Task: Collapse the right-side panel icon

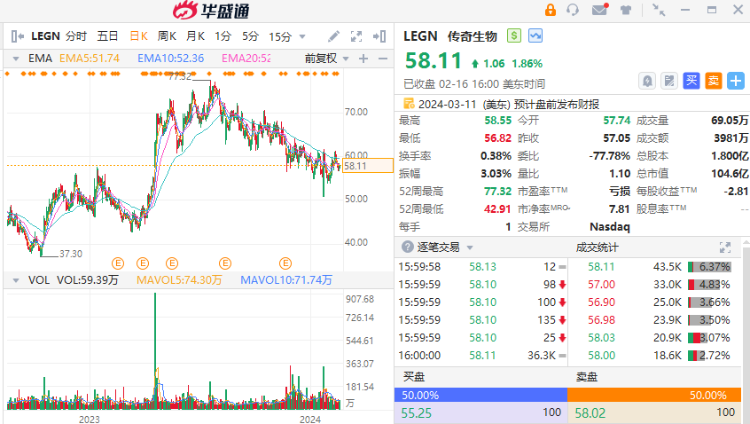Action: pyautogui.click(x=379, y=36)
